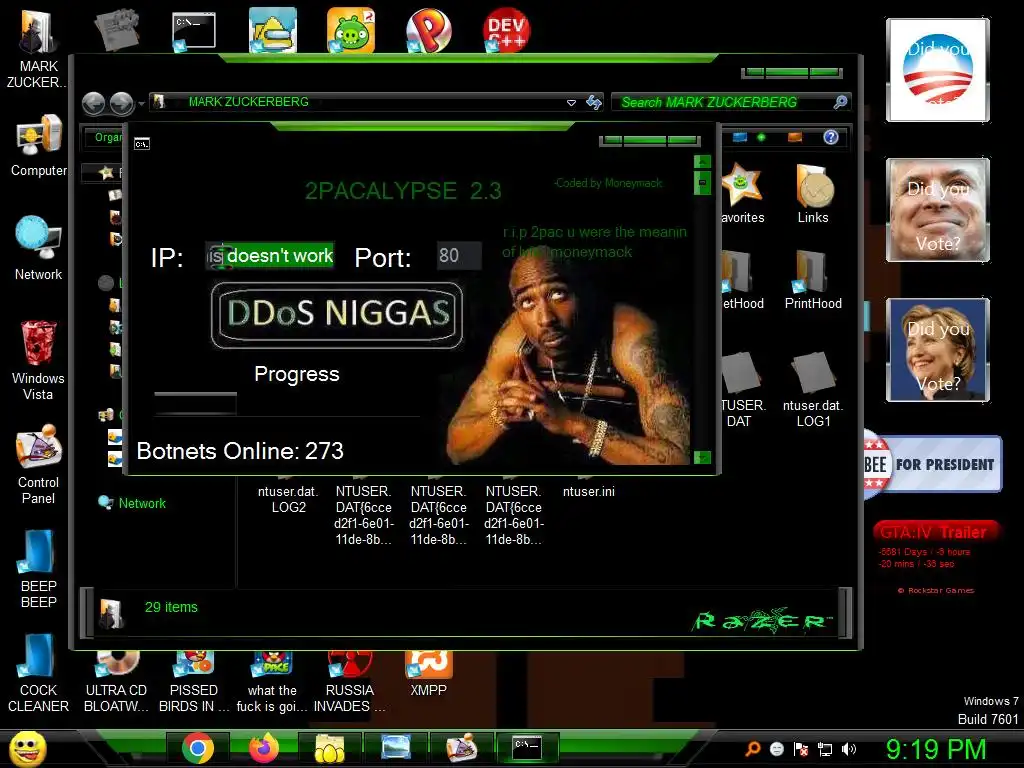Click the smiley face Start button
This screenshot has height=768, width=1024.
coord(27,749)
